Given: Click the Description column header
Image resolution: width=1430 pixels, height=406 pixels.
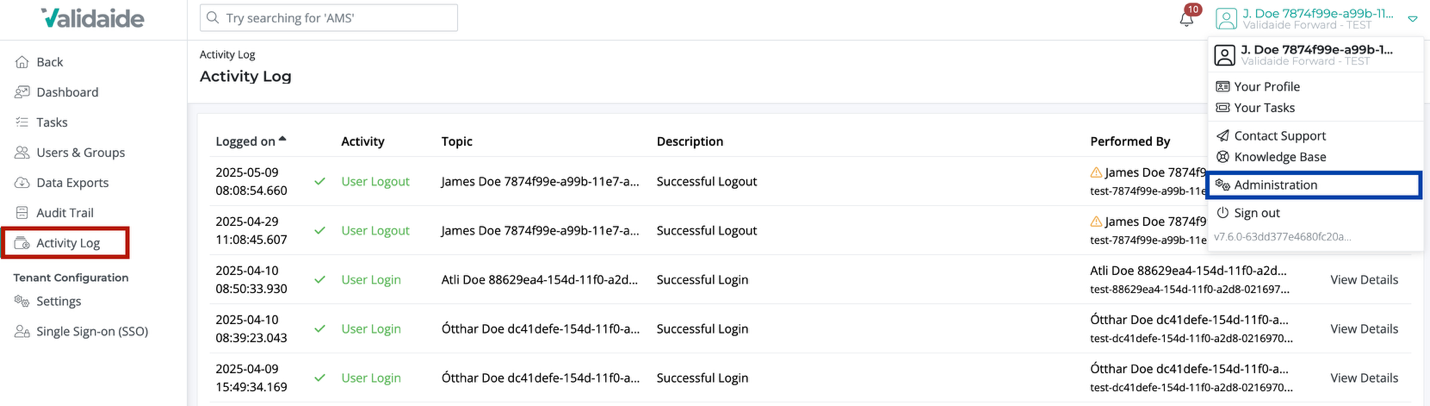Looking at the screenshot, I should pyautogui.click(x=690, y=141).
